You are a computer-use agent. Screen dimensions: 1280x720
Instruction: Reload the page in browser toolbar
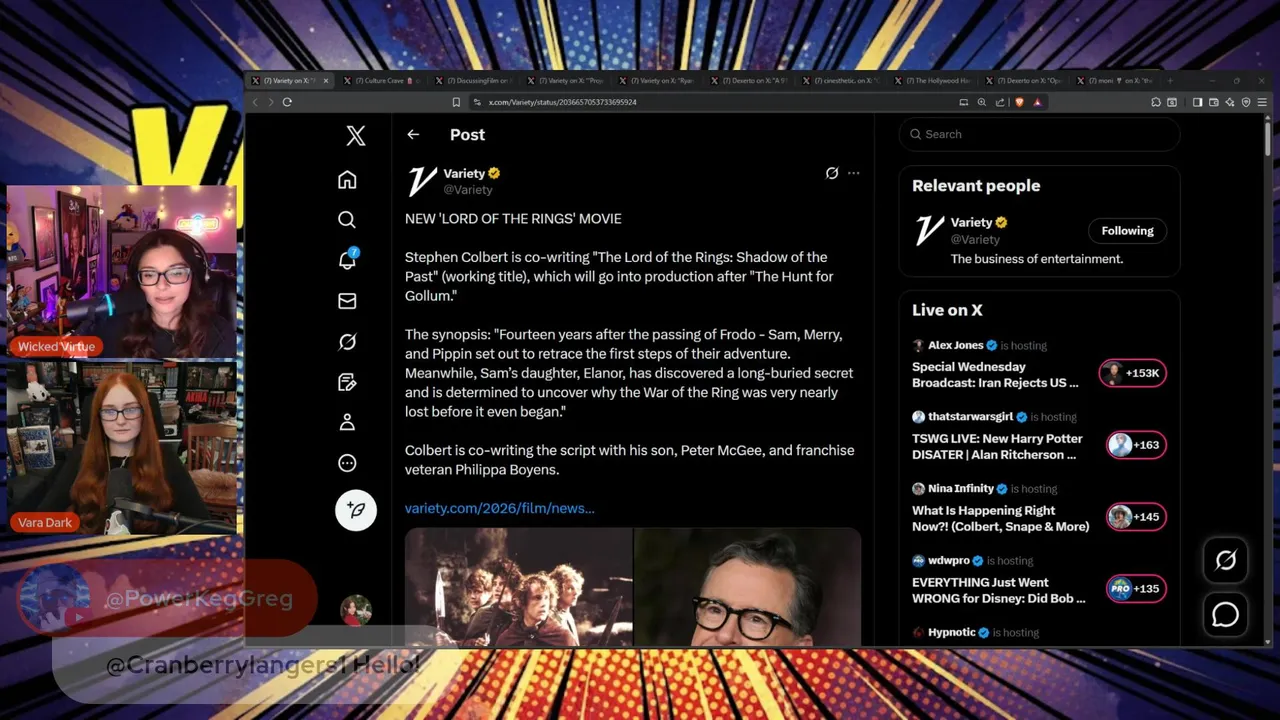click(287, 102)
